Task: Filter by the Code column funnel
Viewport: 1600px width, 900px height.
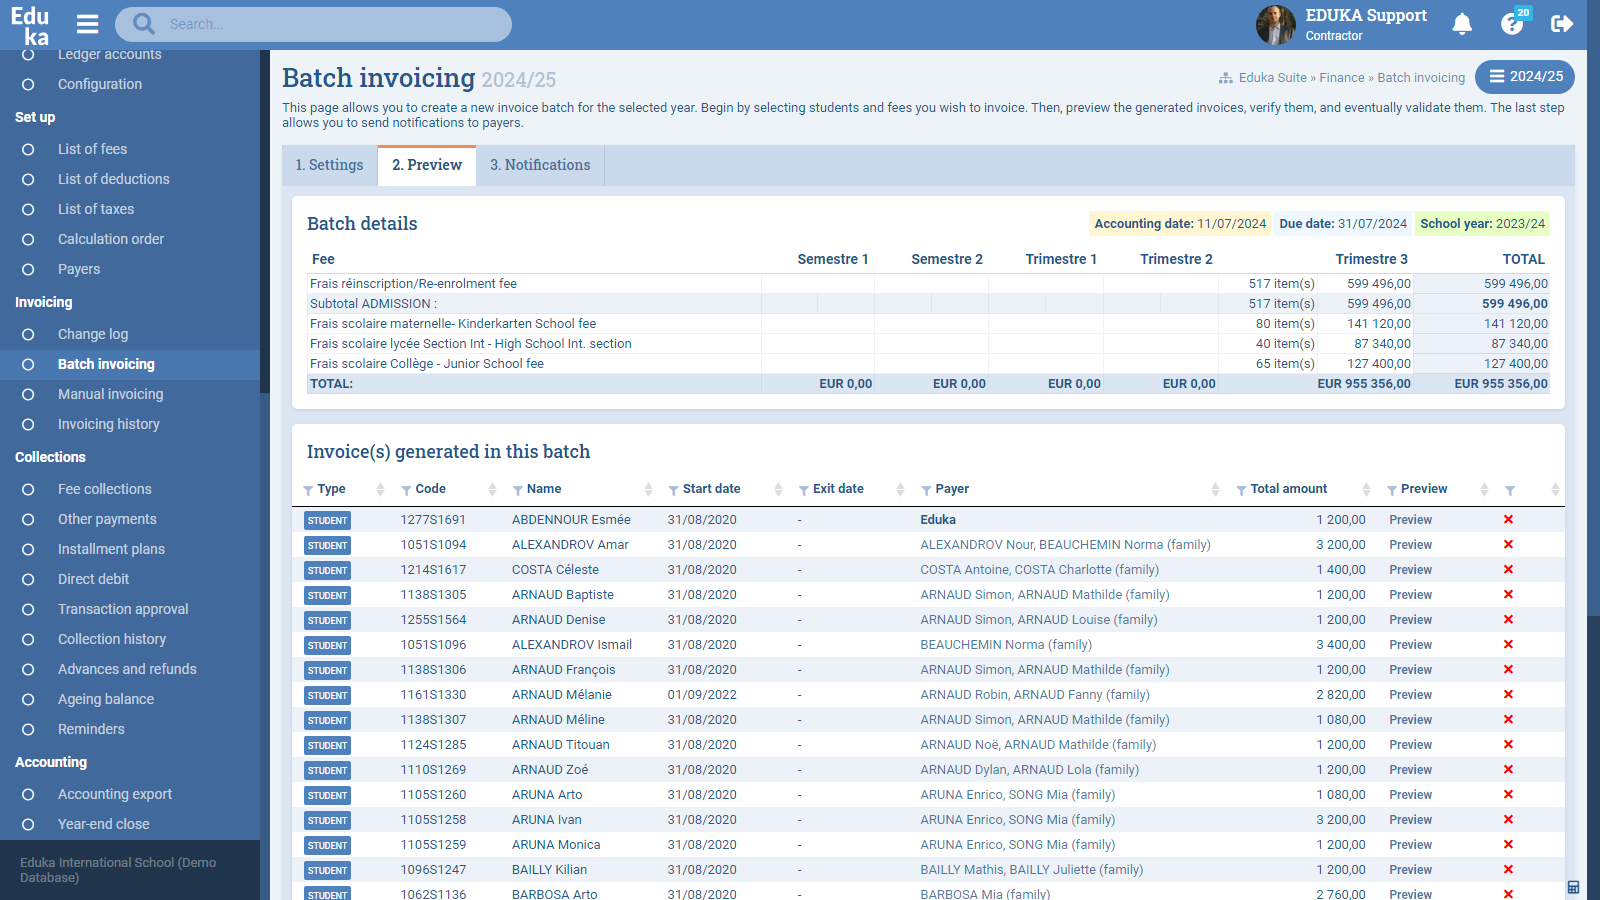Action: click(406, 490)
